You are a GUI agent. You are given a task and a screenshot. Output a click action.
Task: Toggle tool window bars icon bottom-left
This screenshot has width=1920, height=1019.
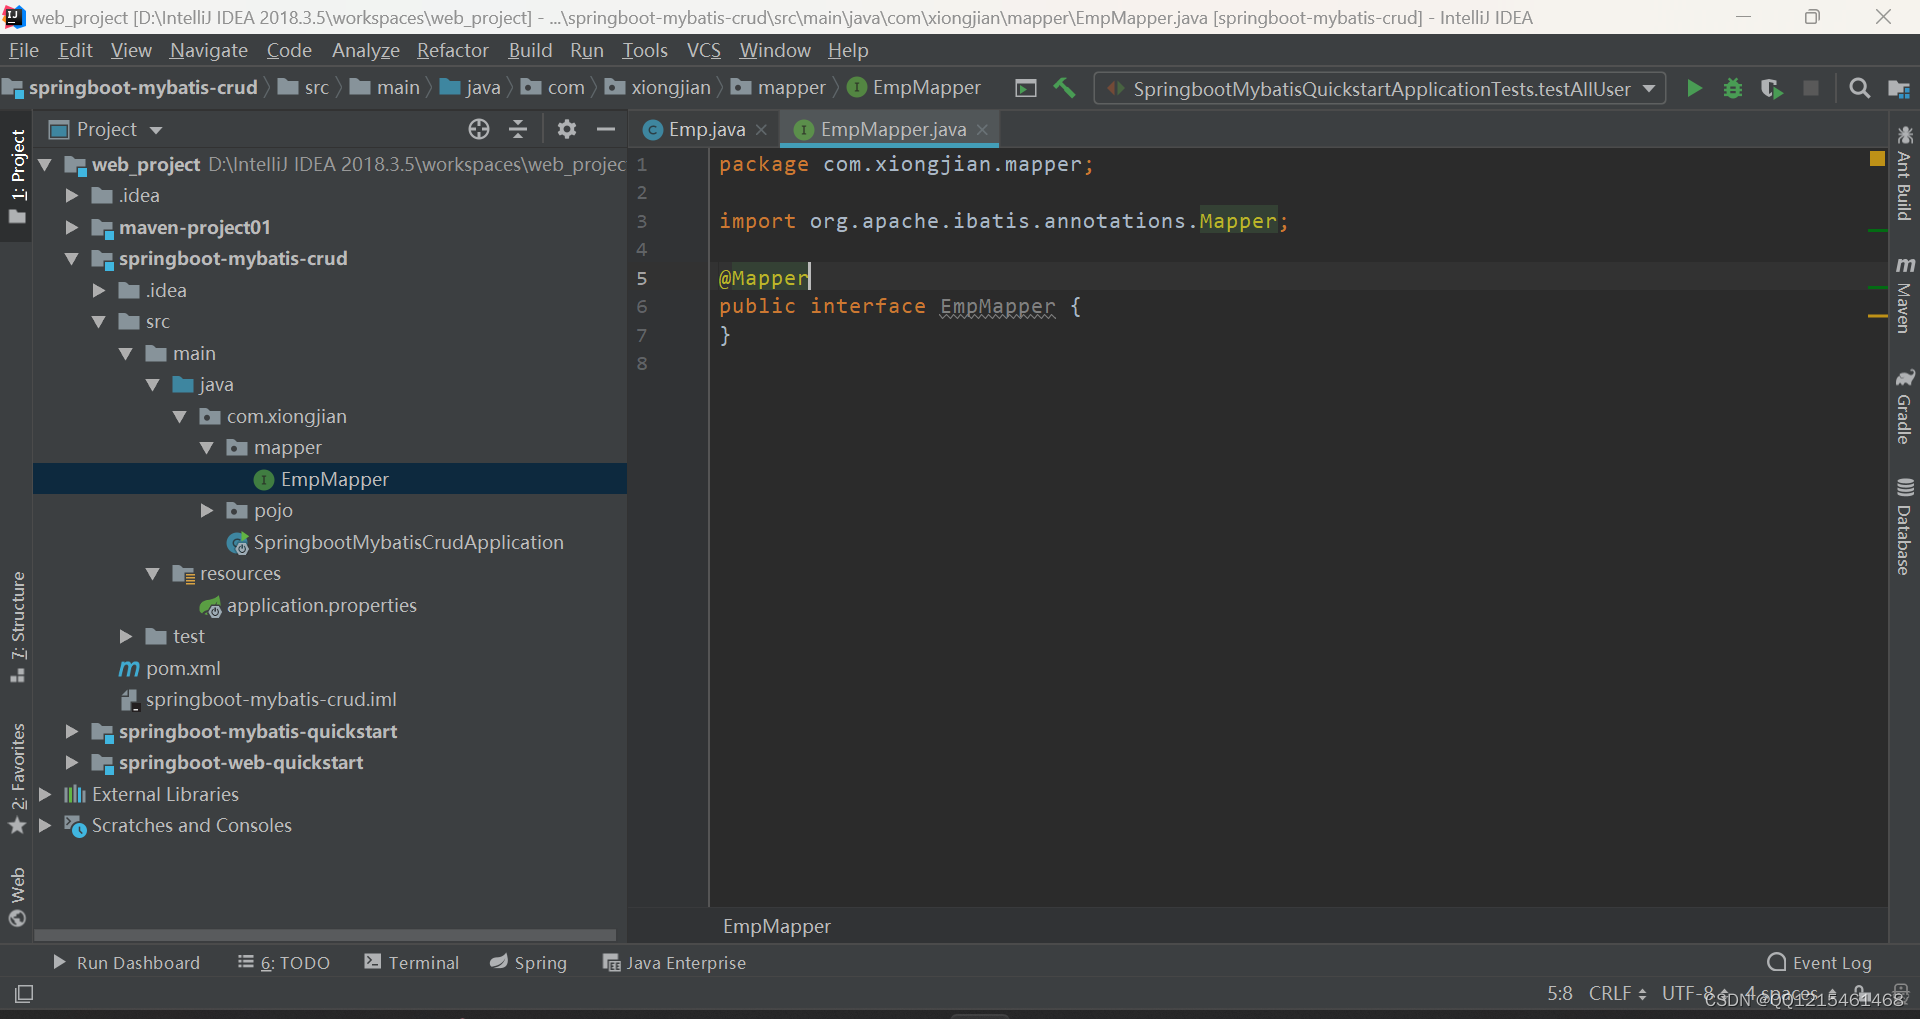click(x=24, y=993)
